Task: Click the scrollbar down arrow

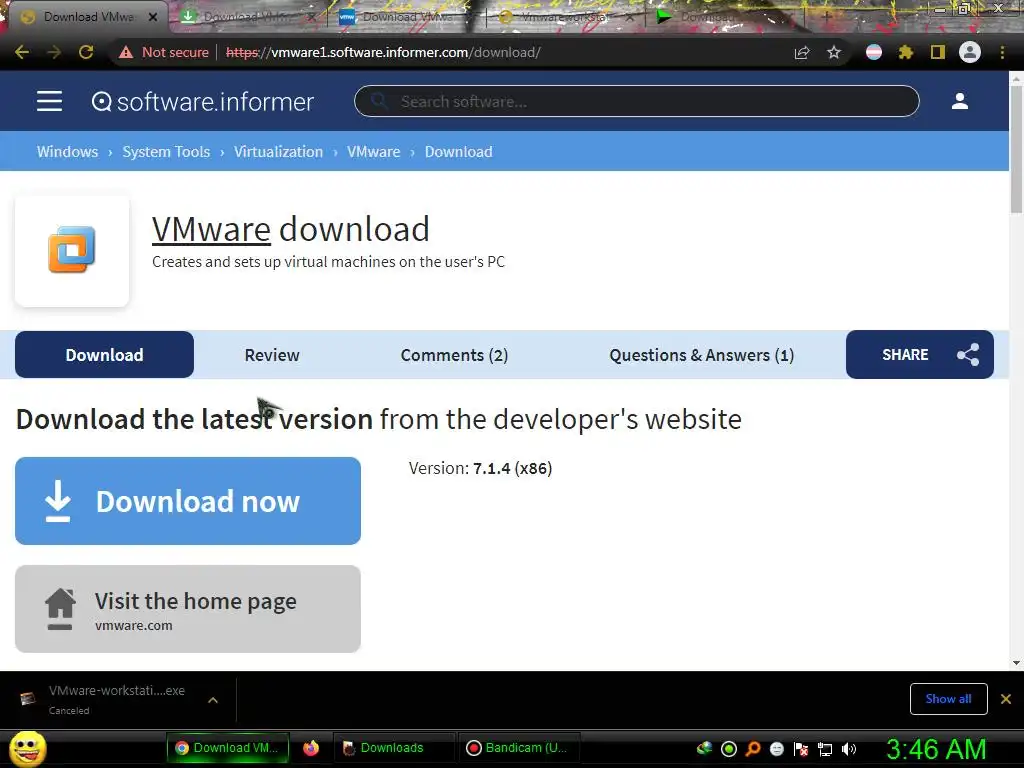Action: pyautogui.click(x=1016, y=663)
